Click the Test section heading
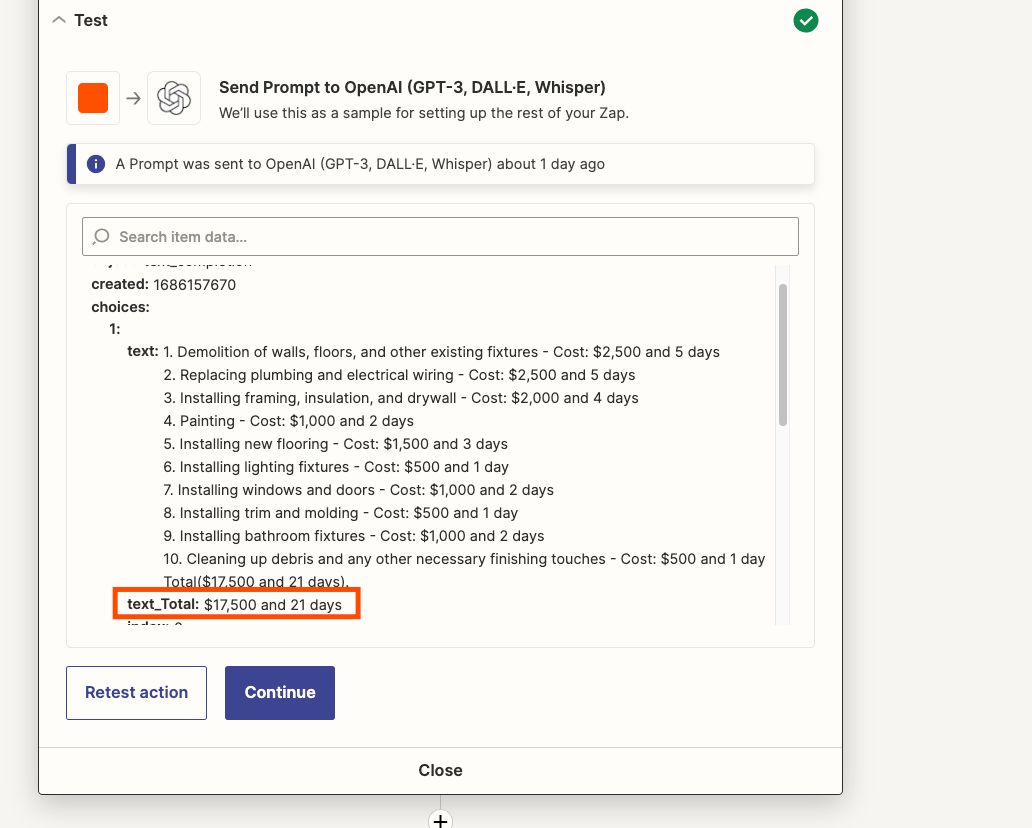The width and height of the screenshot is (1032, 828). click(x=91, y=20)
